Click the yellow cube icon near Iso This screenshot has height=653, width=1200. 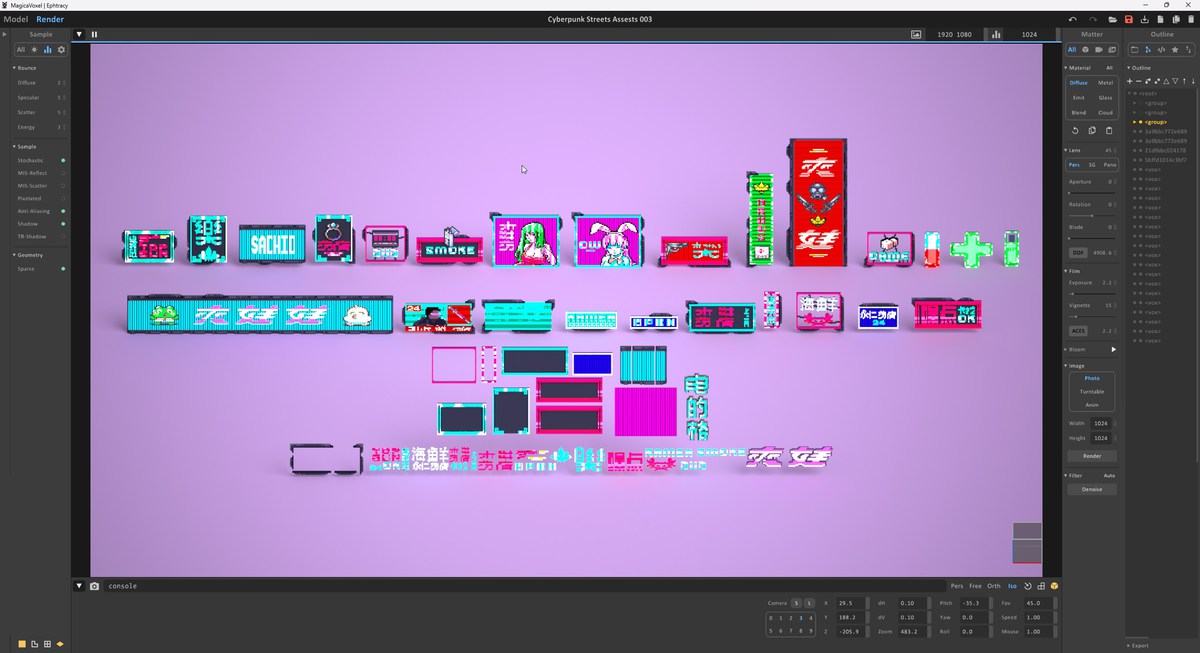(1054, 585)
